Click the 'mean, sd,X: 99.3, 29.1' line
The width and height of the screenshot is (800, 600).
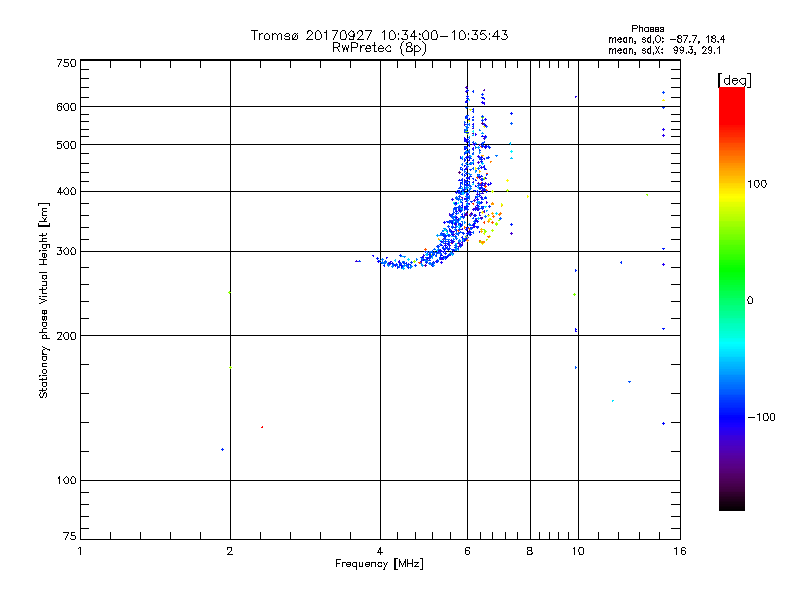pyautogui.click(x=664, y=50)
